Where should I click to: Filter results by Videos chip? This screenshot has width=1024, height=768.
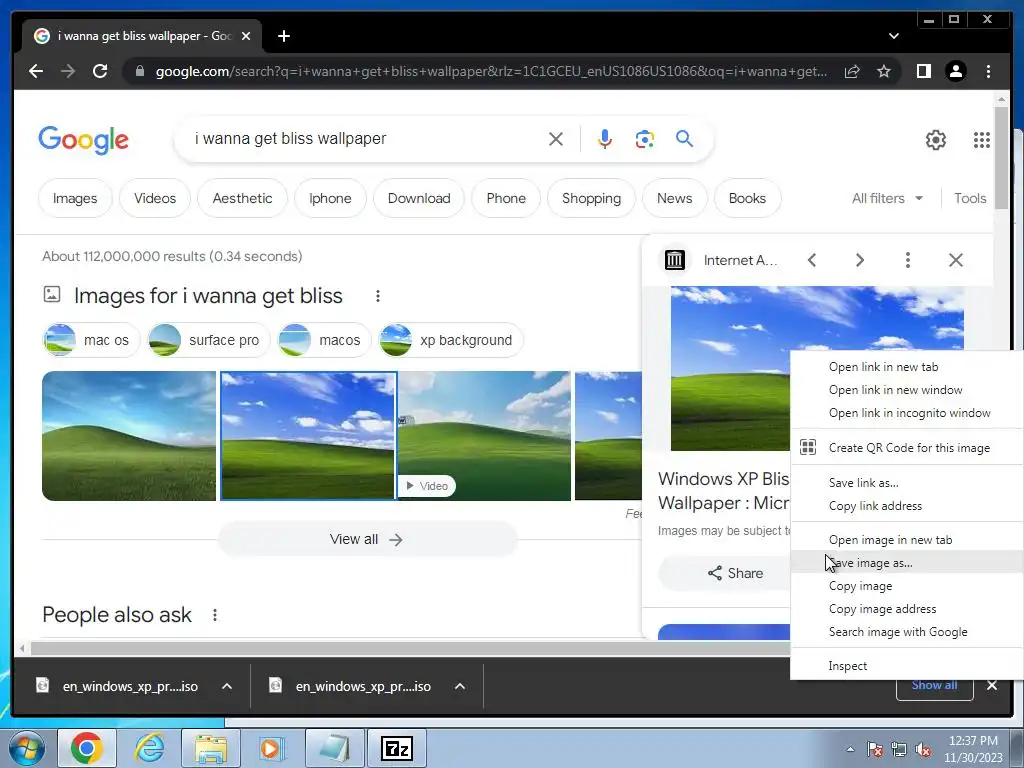tap(155, 198)
